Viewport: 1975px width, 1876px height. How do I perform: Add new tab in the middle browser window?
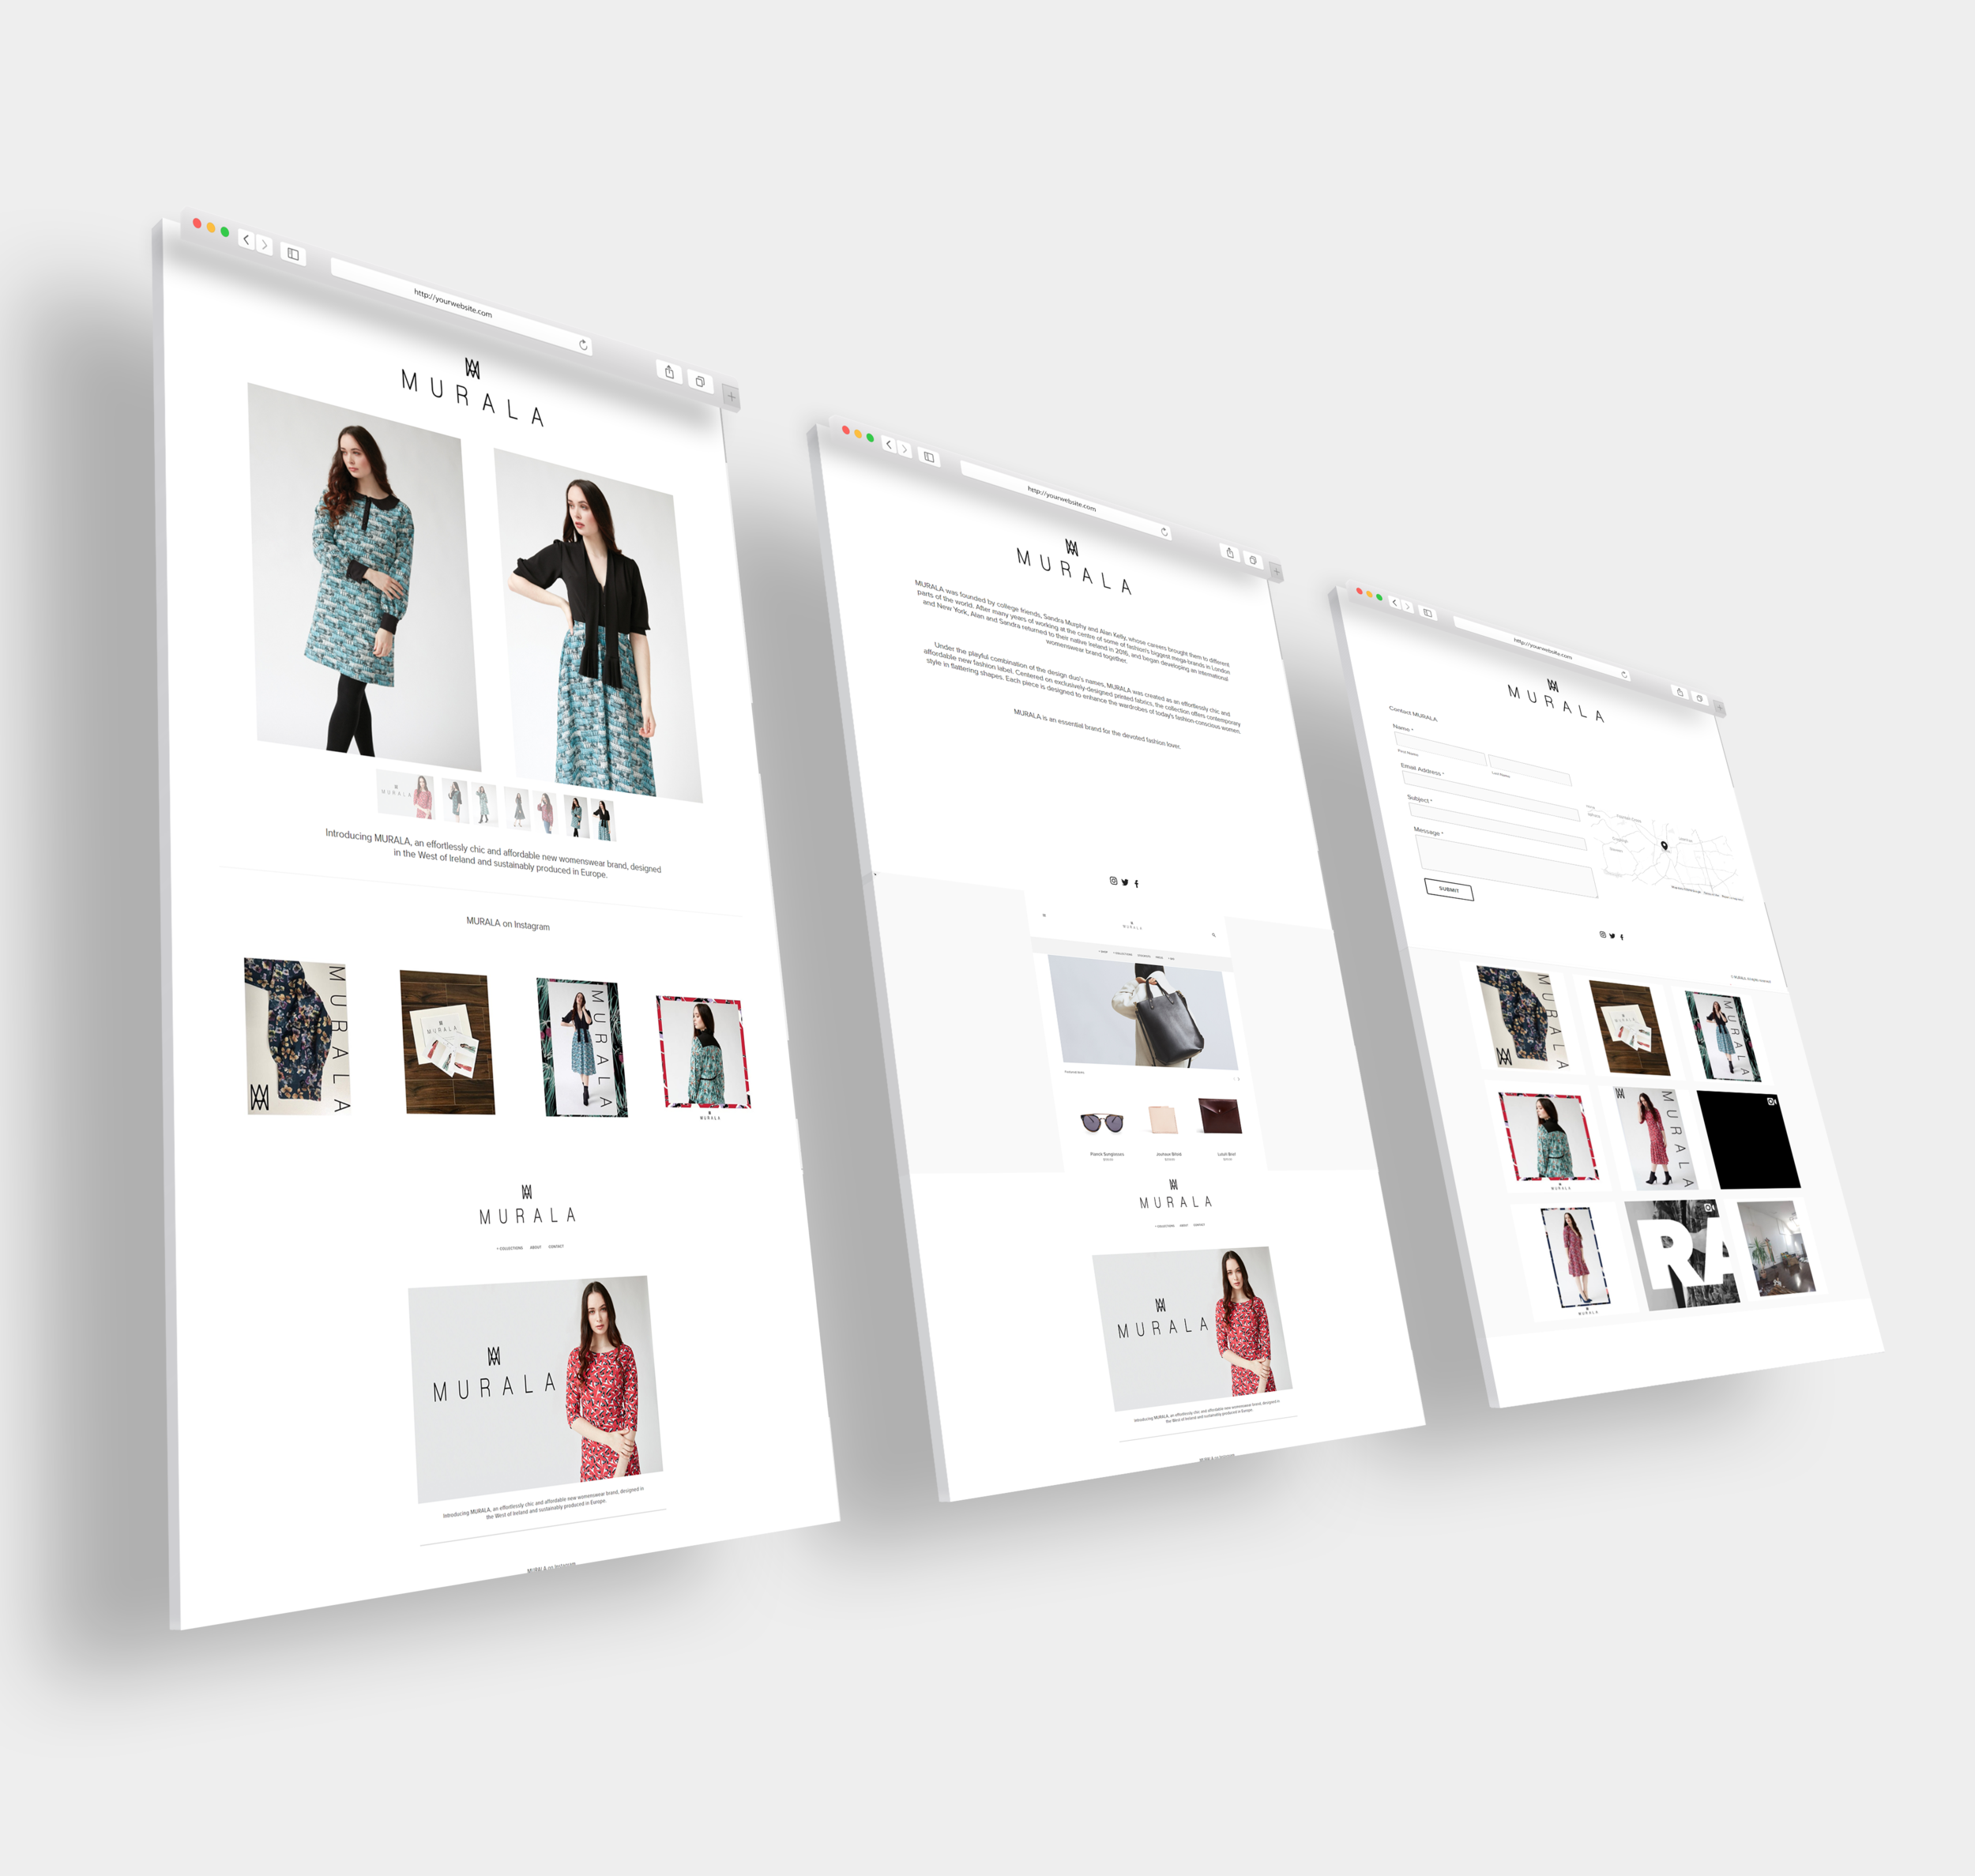tap(1276, 572)
